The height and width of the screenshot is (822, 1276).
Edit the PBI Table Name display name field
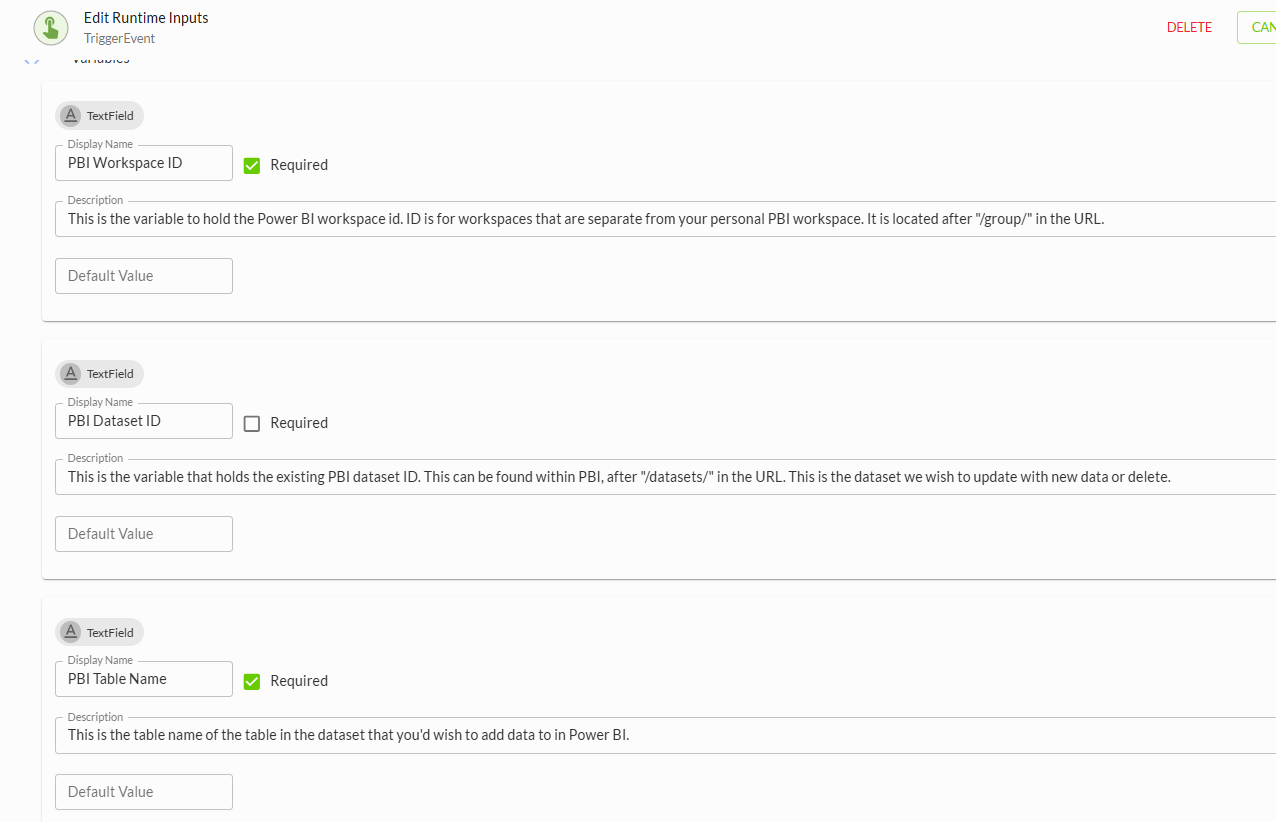click(144, 679)
